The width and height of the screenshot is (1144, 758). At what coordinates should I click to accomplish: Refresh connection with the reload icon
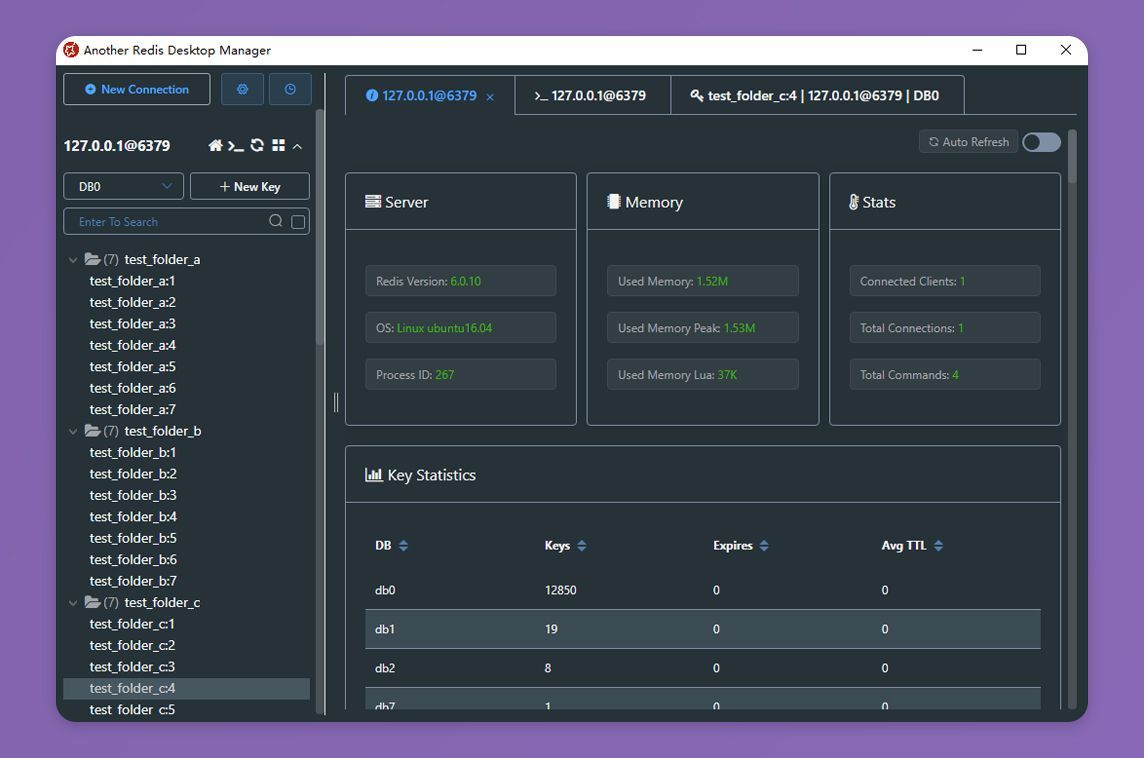coord(257,145)
